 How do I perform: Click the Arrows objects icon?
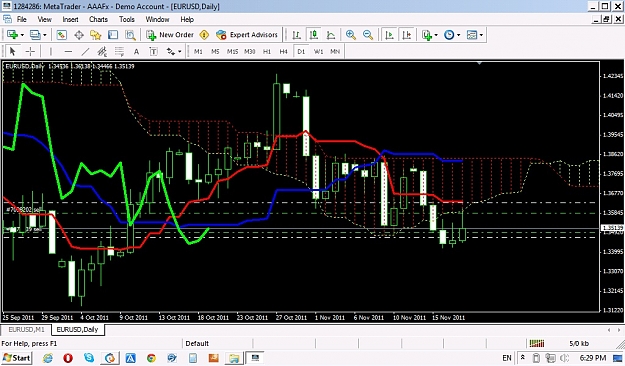point(171,51)
